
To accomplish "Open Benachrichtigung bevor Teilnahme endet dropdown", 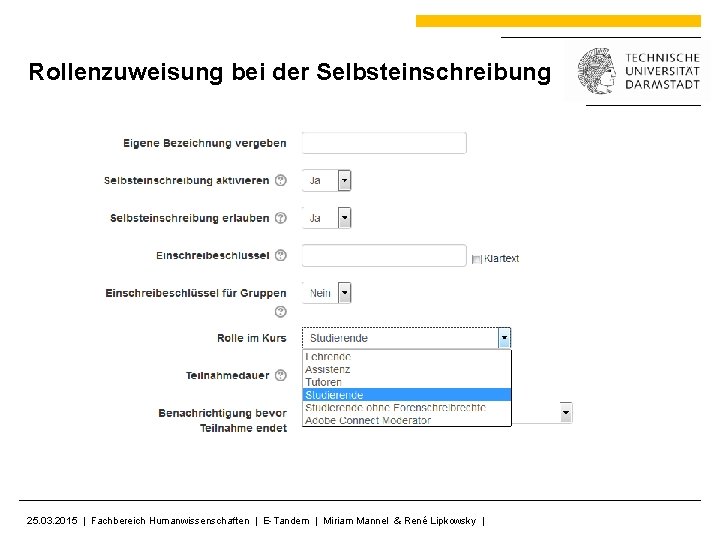I will coord(566,413).
